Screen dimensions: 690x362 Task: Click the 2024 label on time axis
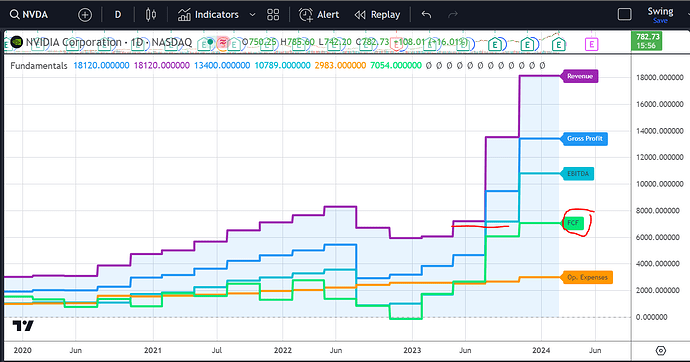(x=541, y=350)
